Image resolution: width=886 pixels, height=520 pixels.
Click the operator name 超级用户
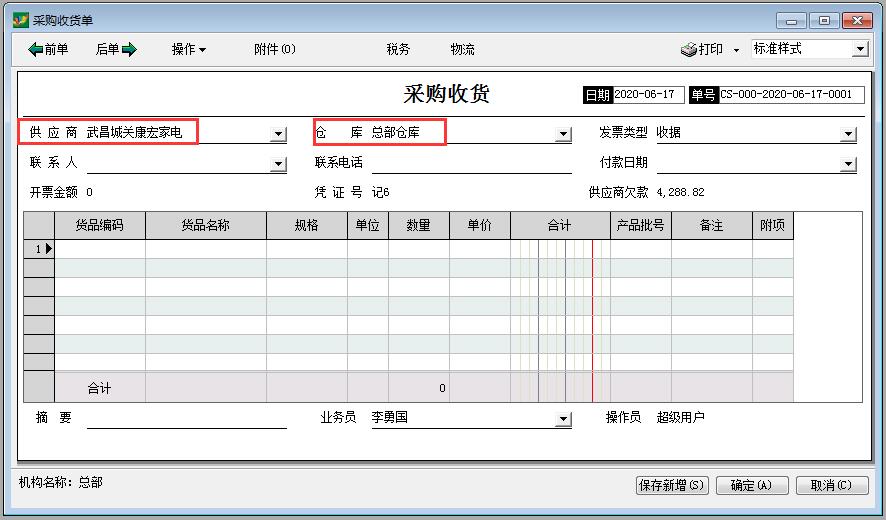coord(680,418)
